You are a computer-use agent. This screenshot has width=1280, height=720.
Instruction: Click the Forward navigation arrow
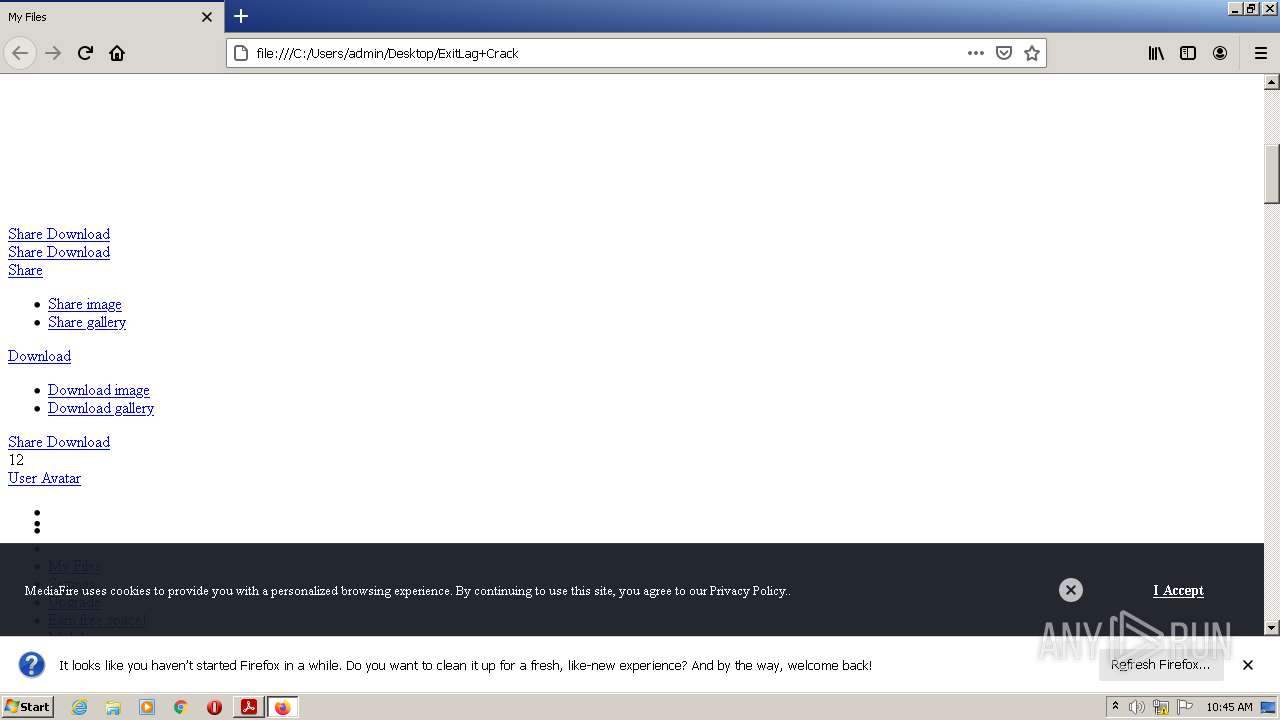coord(53,53)
